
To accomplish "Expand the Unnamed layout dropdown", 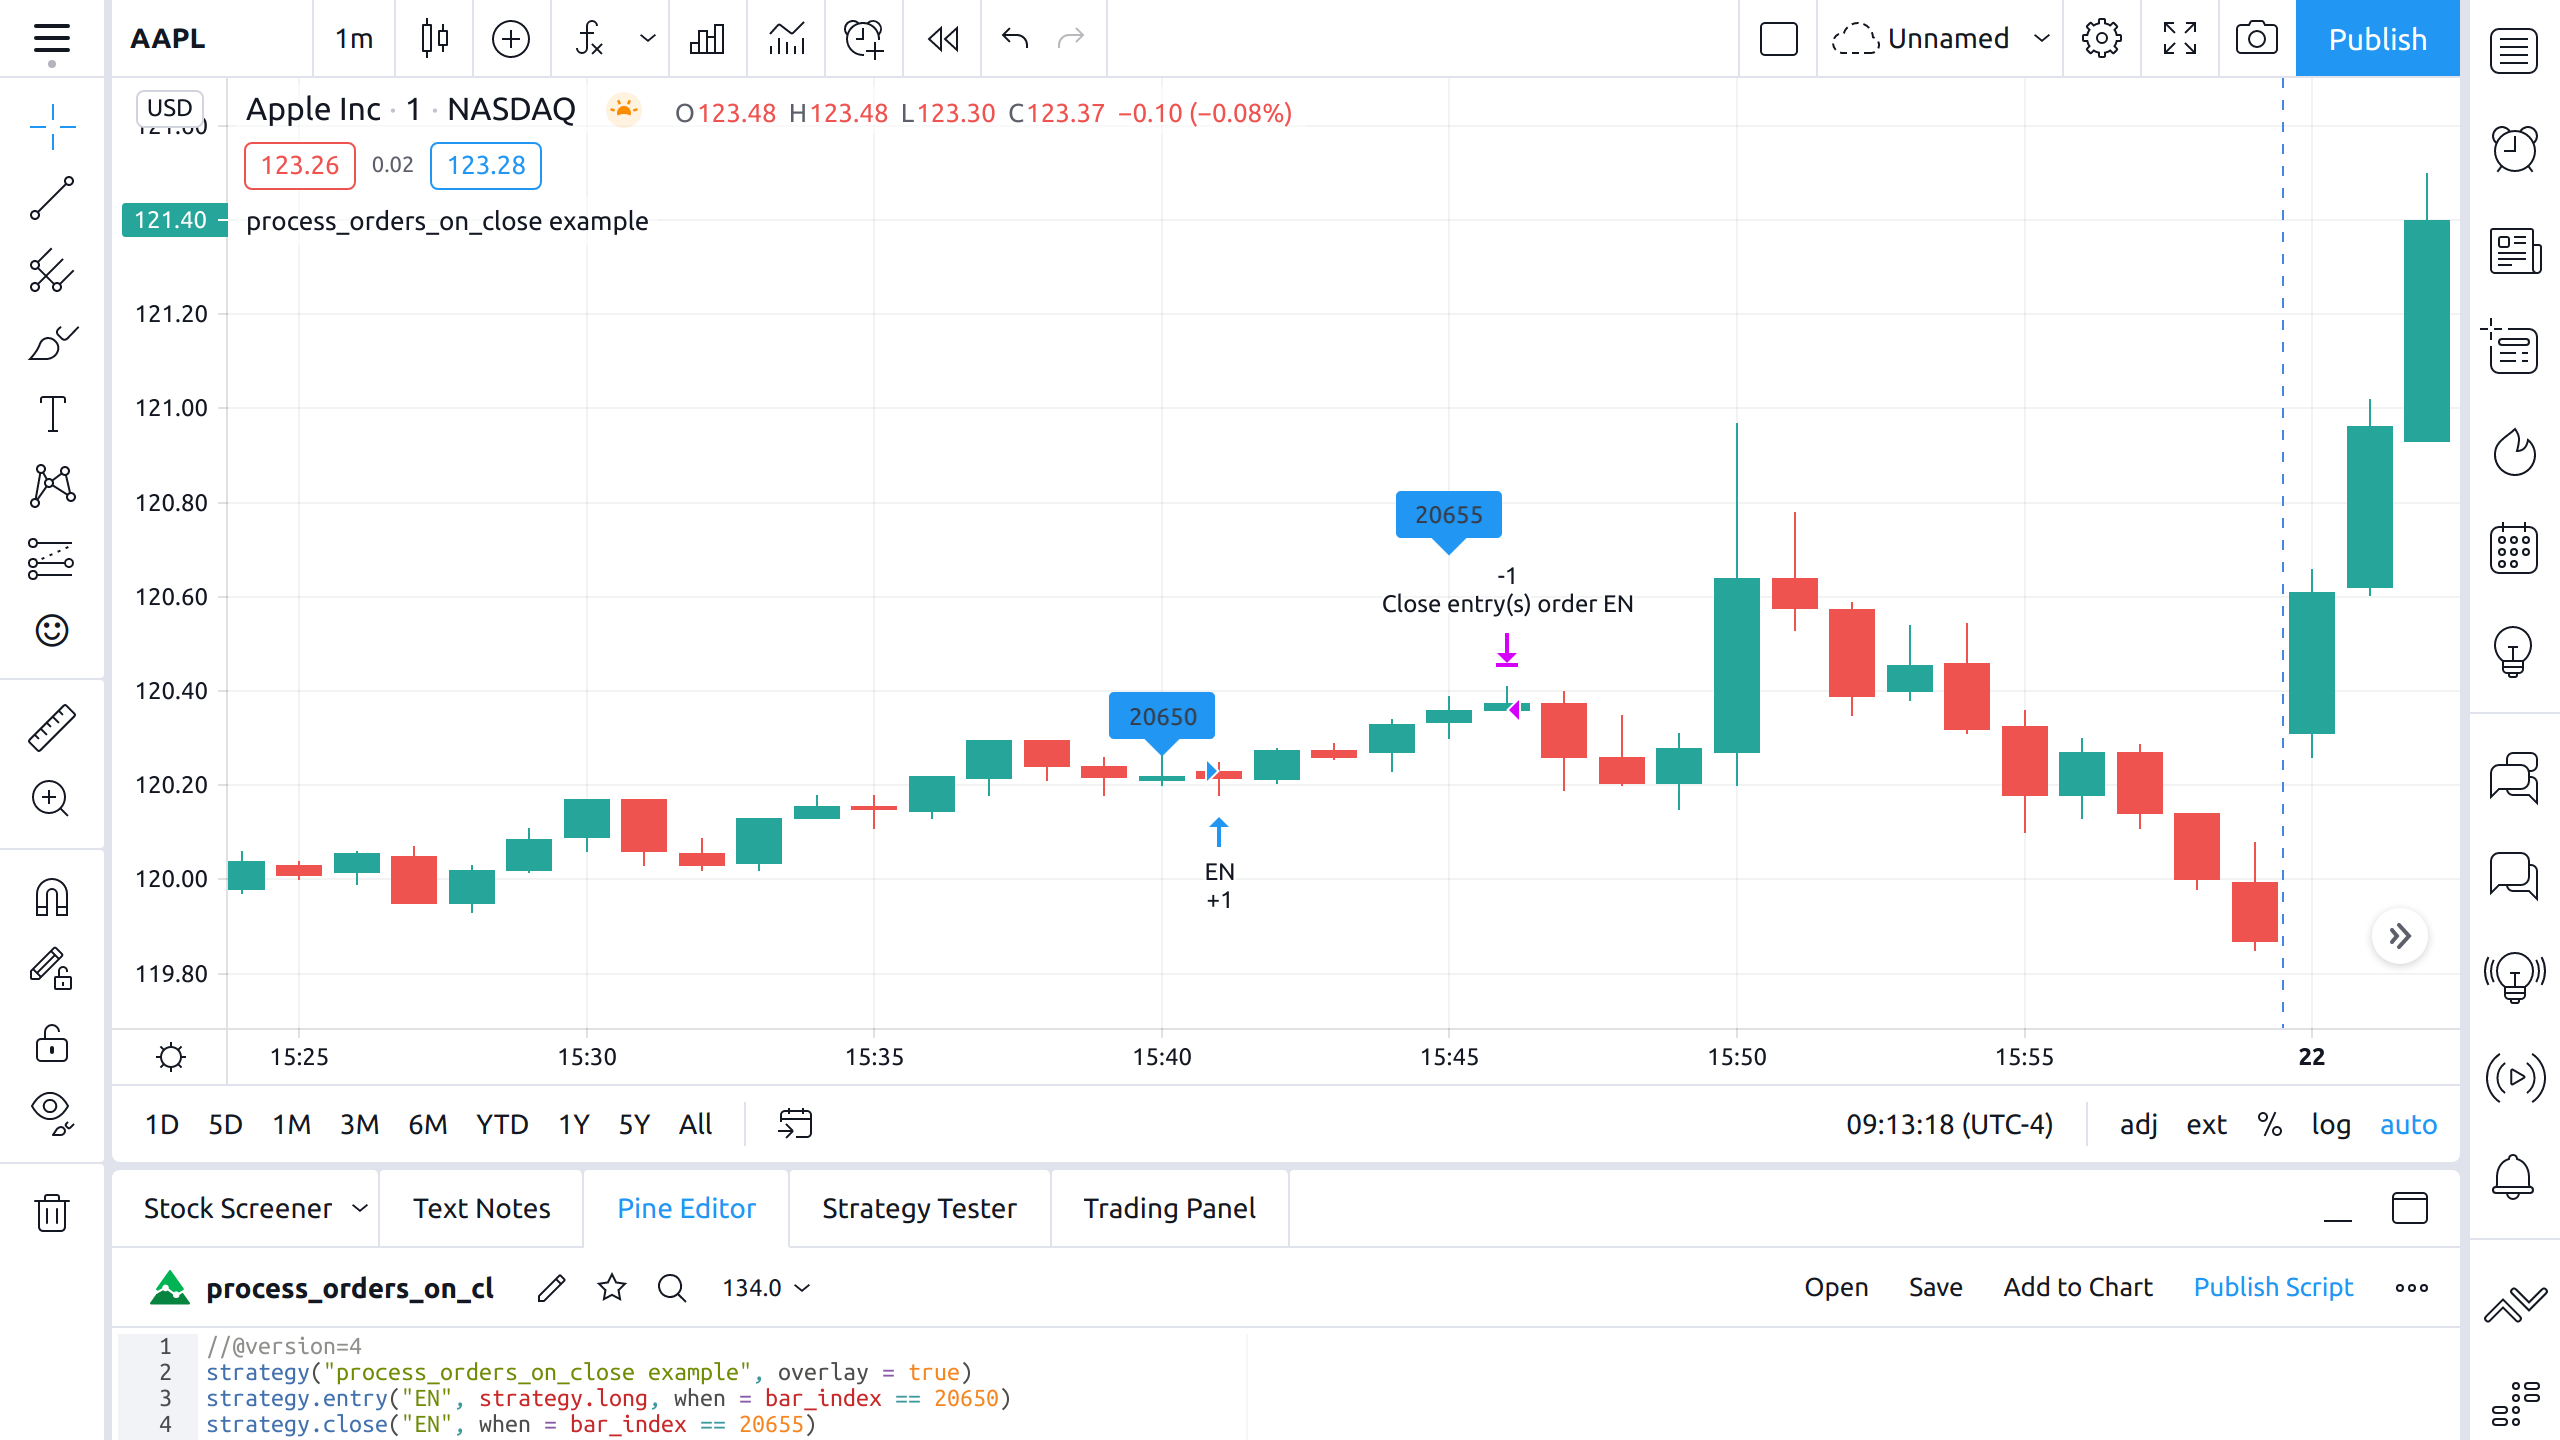I will point(2041,39).
